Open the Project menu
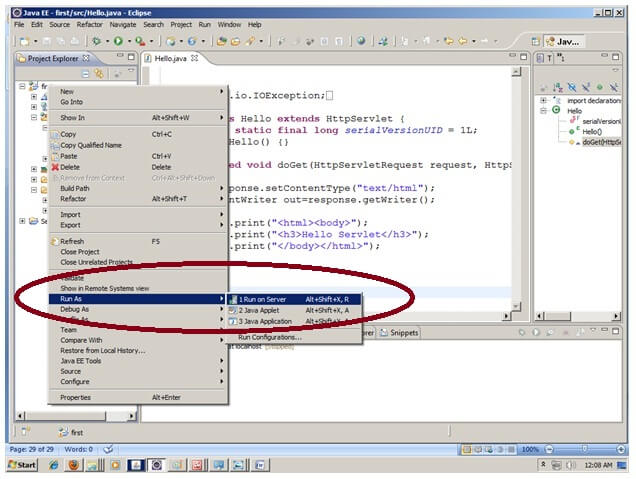Screen dimensions: 636x479 (x=181, y=24)
